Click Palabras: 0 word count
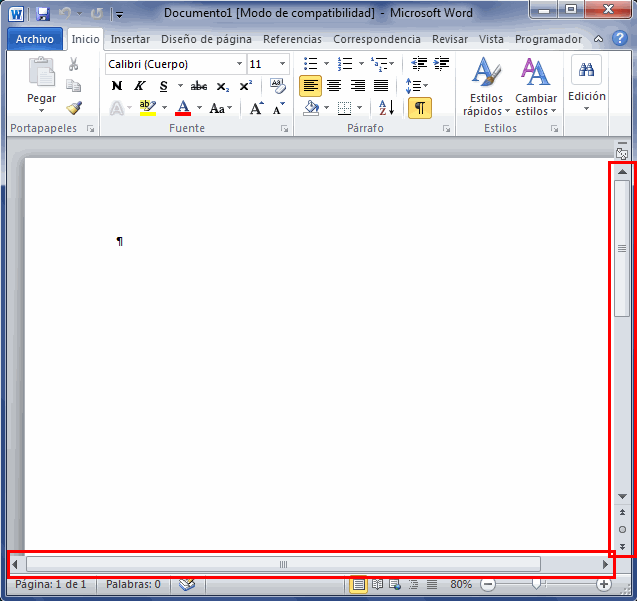The width and height of the screenshot is (637, 601). pyautogui.click(x=133, y=584)
